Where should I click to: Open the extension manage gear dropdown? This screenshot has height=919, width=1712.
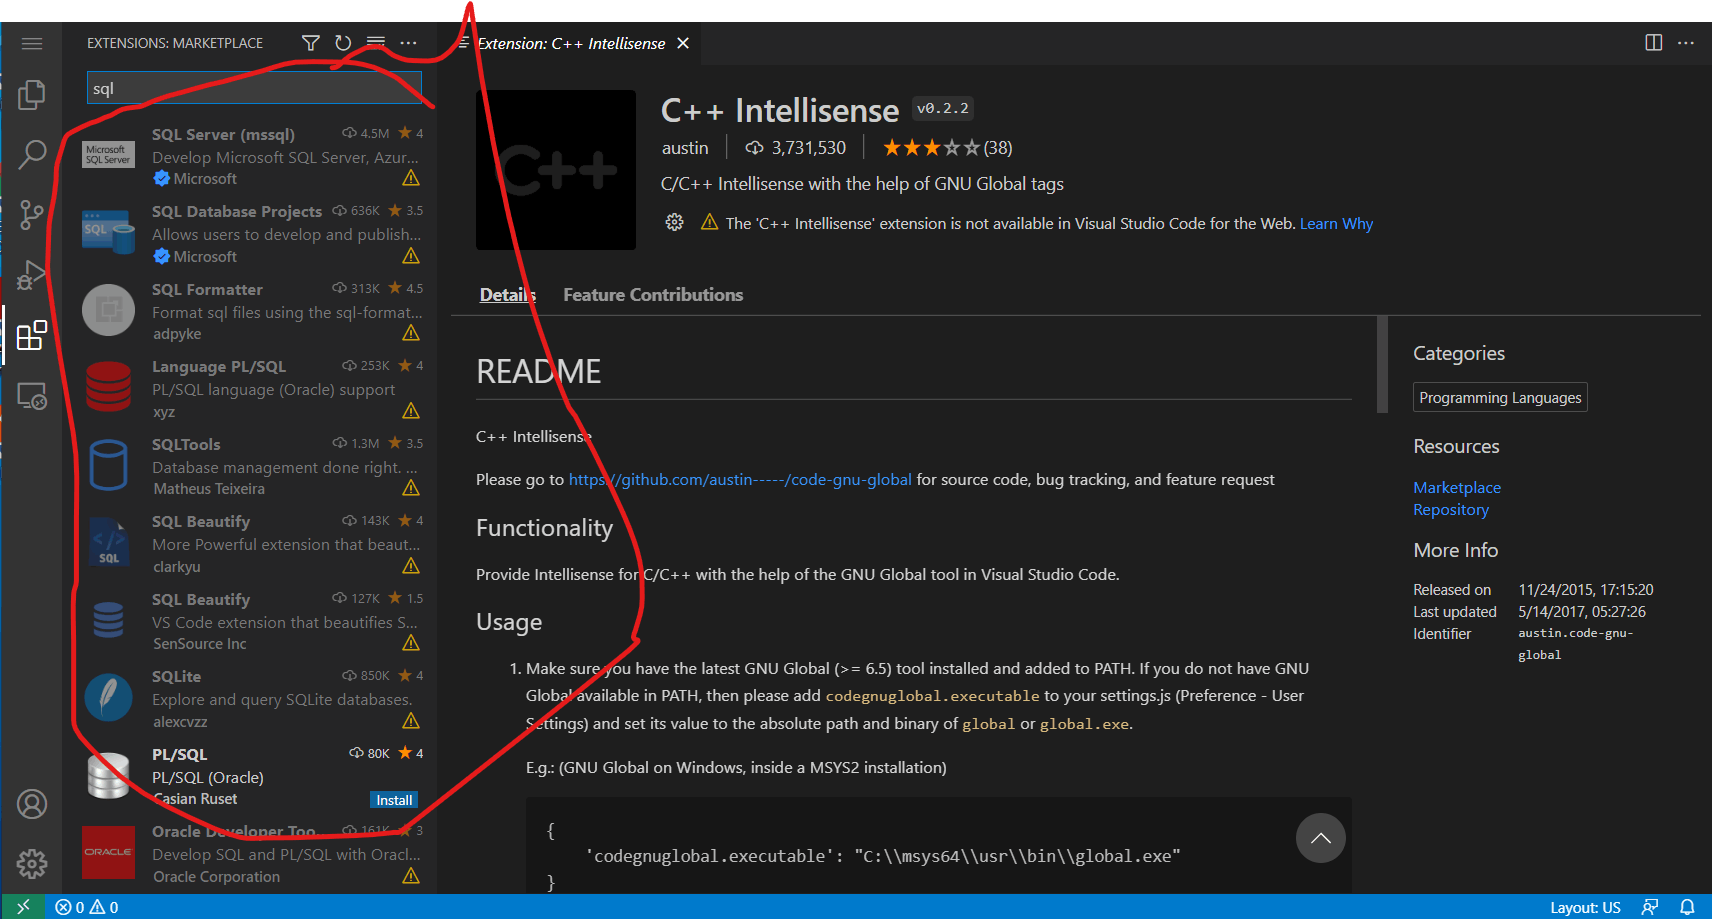click(675, 223)
